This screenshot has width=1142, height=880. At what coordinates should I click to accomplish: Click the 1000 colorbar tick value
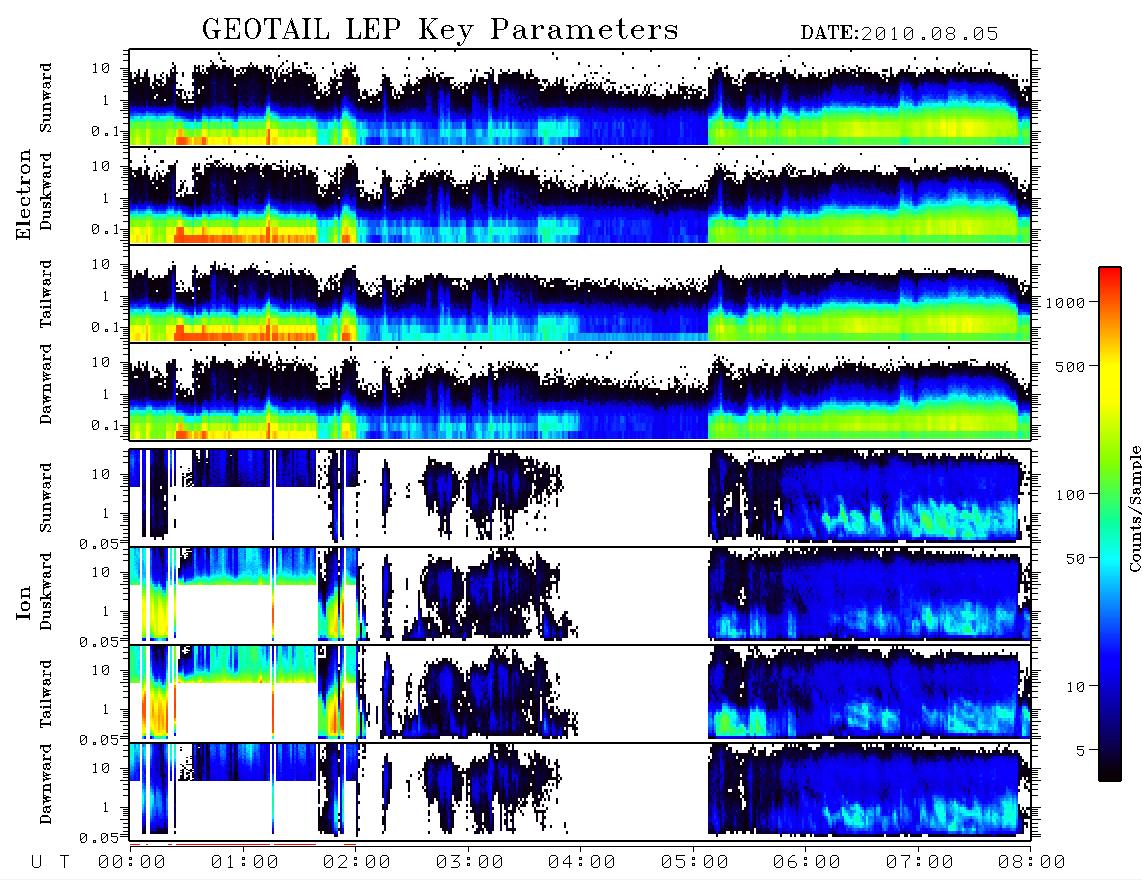click(x=1066, y=302)
